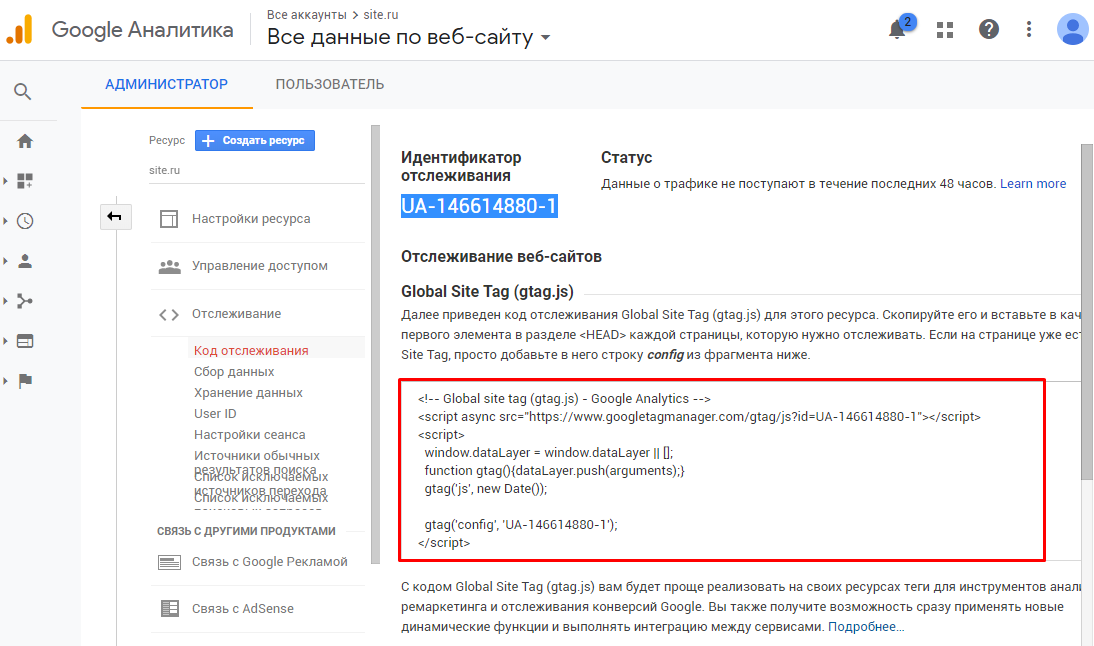Open the Audience person icon
This screenshot has height=646, width=1094.
click(x=25, y=261)
